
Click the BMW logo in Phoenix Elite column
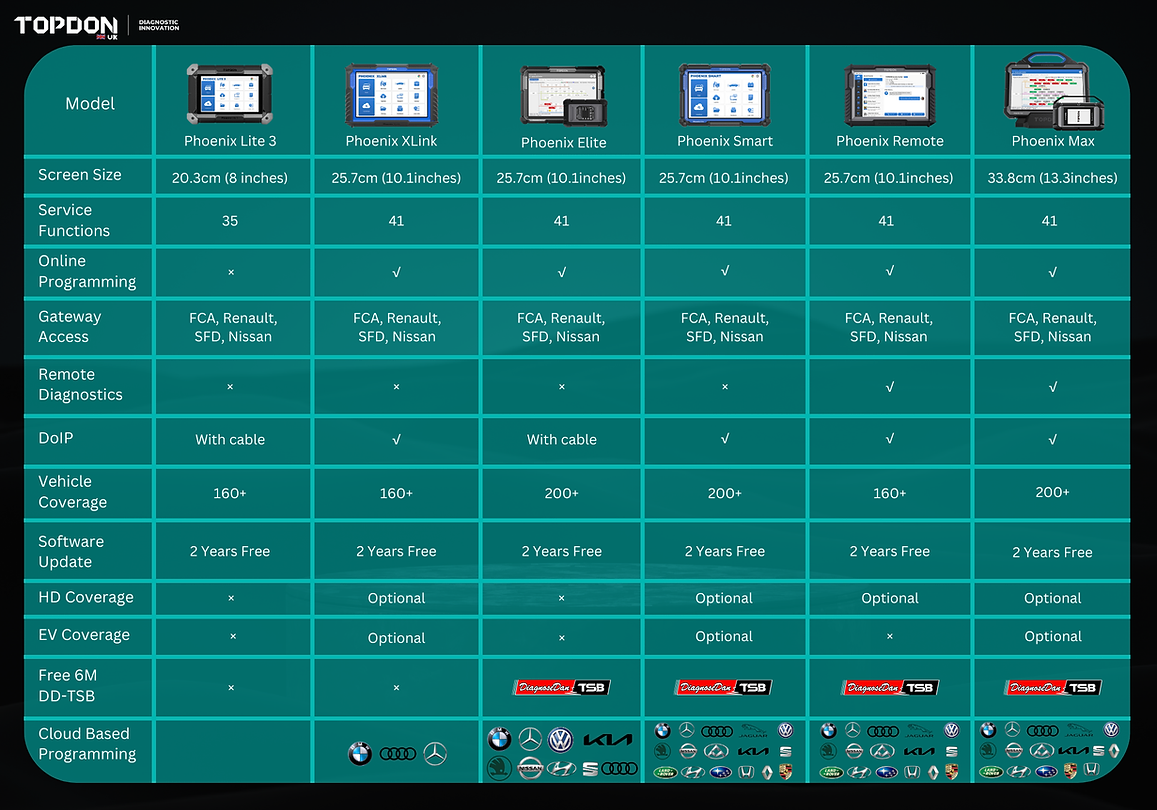click(x=500, y=738)
